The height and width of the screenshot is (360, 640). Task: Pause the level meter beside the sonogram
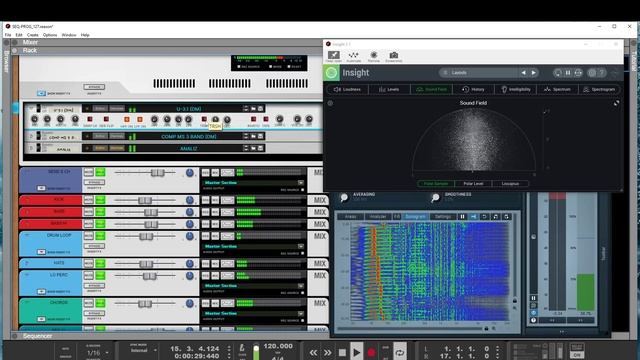(x=533, y=298)
